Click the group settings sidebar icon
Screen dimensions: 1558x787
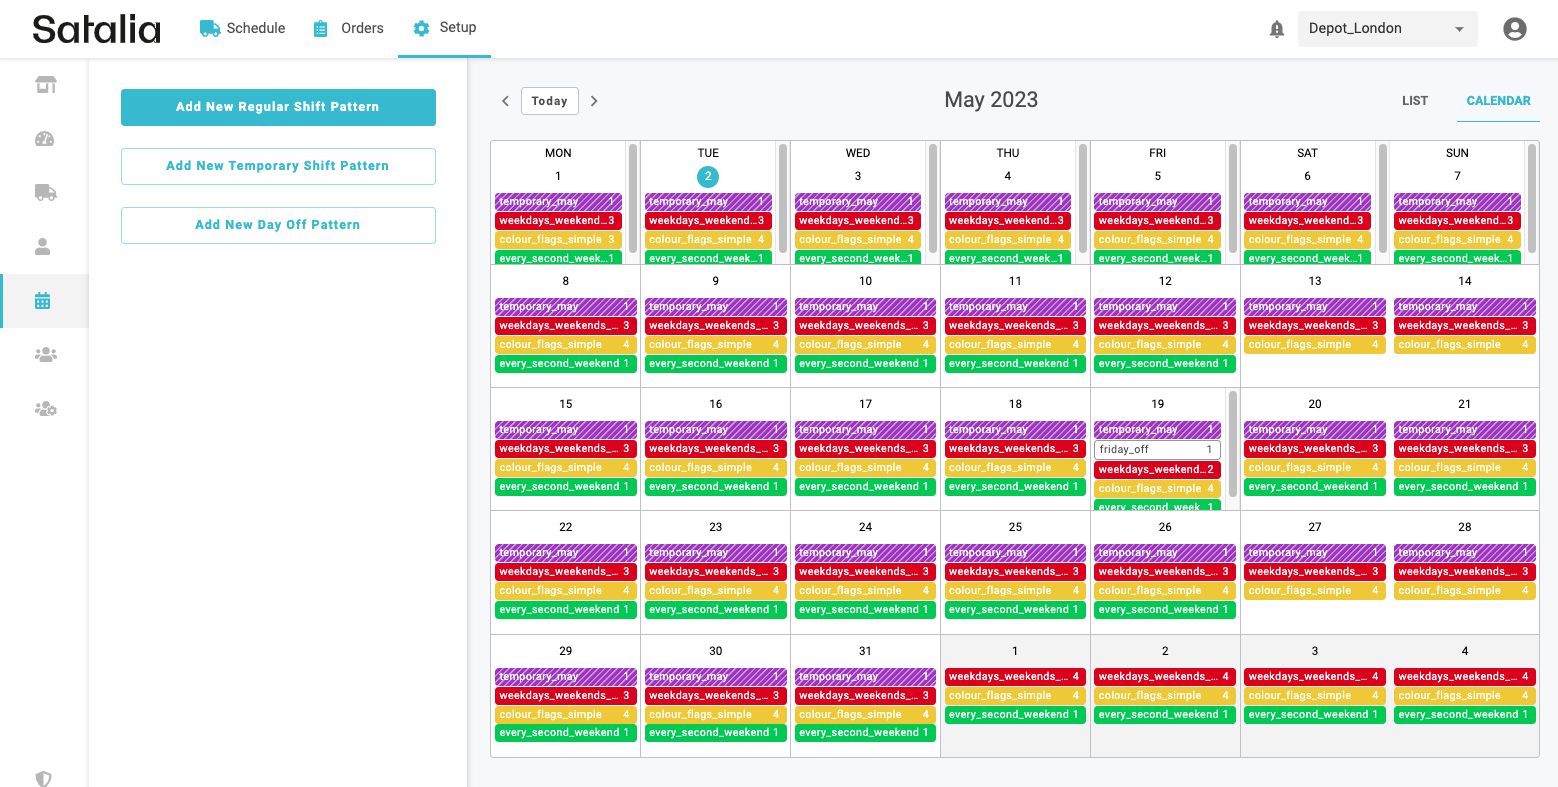tap(45, 408)
